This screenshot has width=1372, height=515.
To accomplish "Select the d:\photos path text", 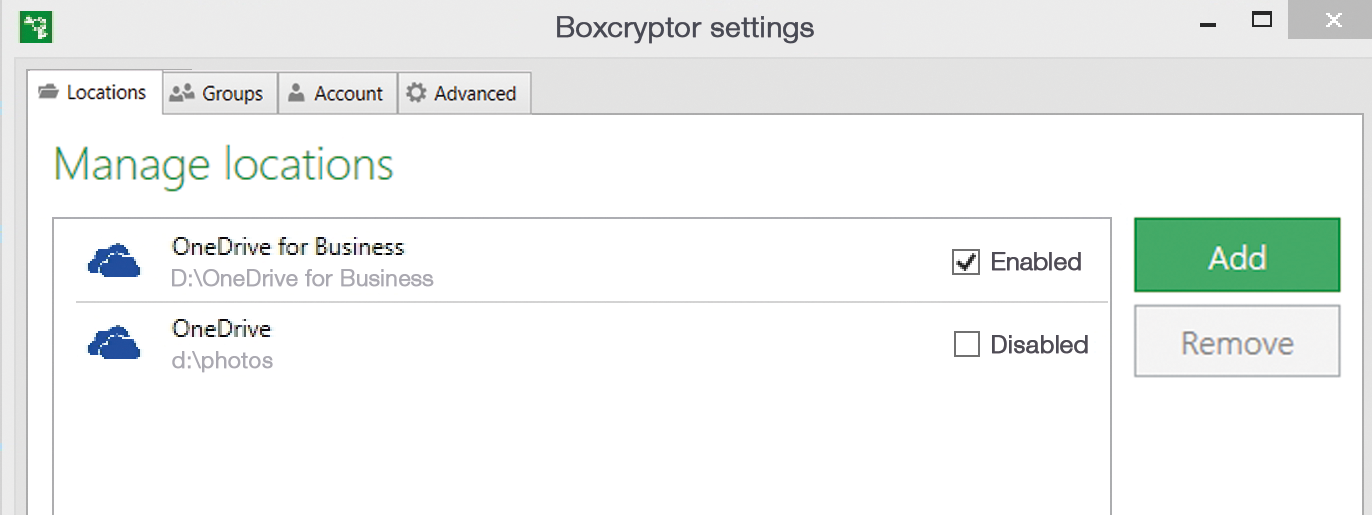I will (x=222, y=360).
